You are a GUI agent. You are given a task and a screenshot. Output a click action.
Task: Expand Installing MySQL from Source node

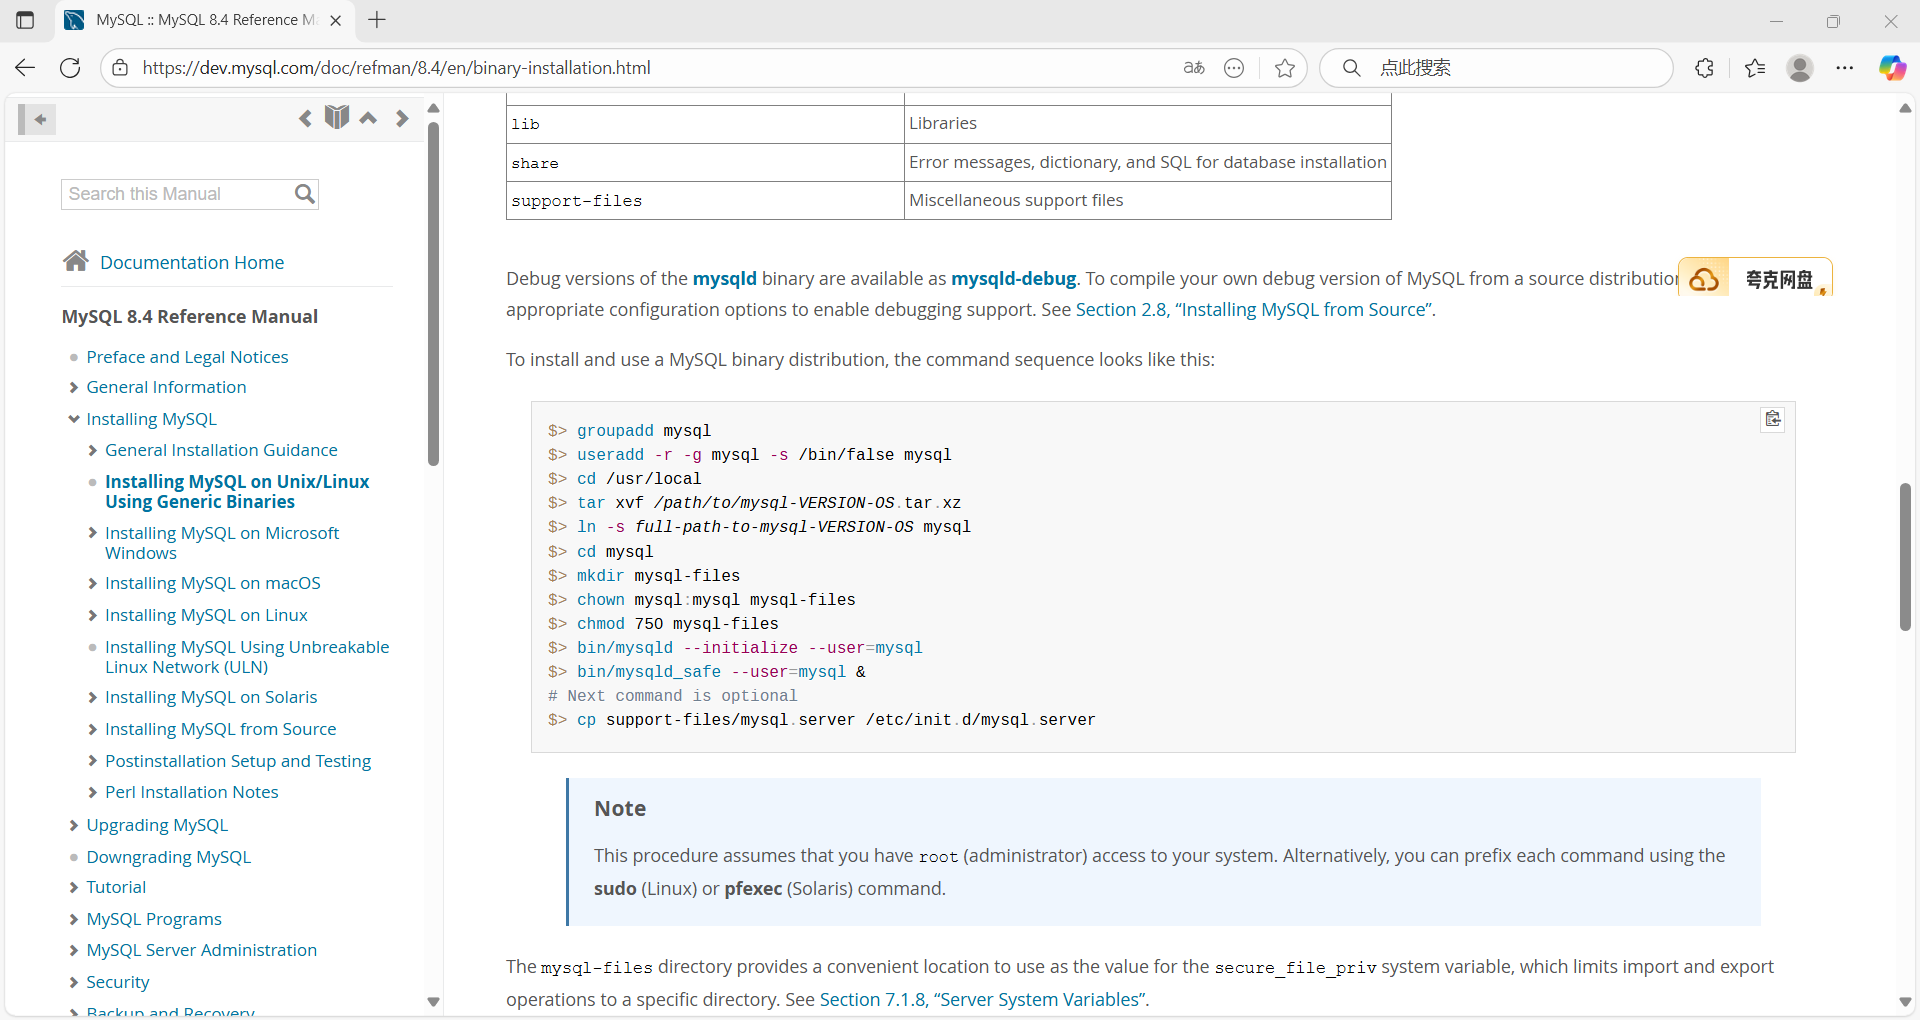click(x=92, y=729)
